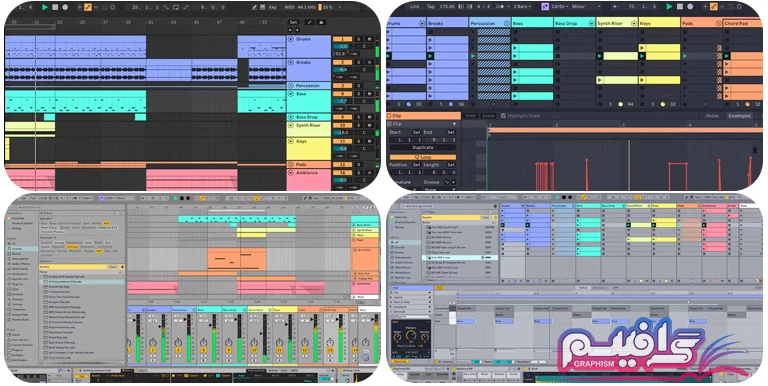Arm the Synth Riser track in arrangement view
Viewport: 768px width, 386px height.
[x=369, y=125]
